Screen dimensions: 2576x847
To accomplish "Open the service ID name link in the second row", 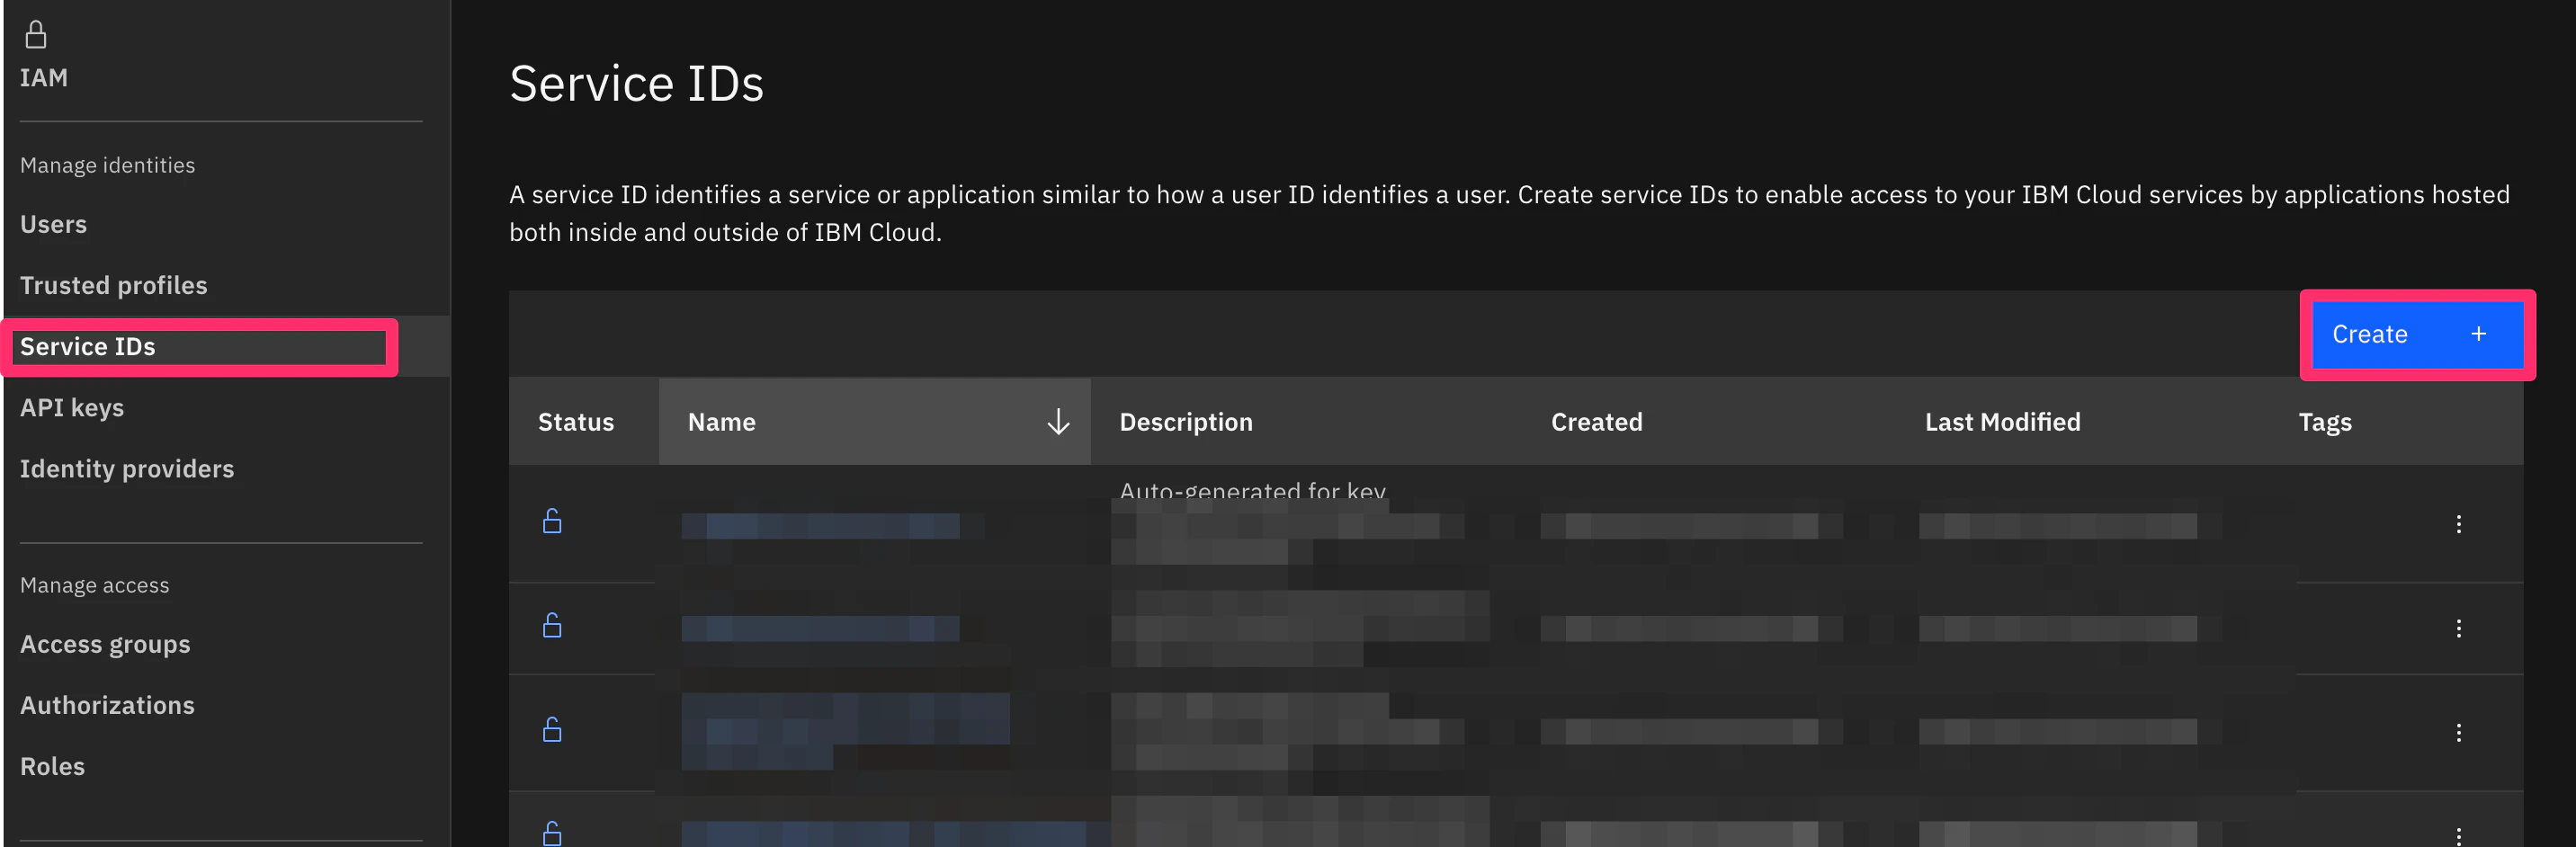I will pos(820,629).
